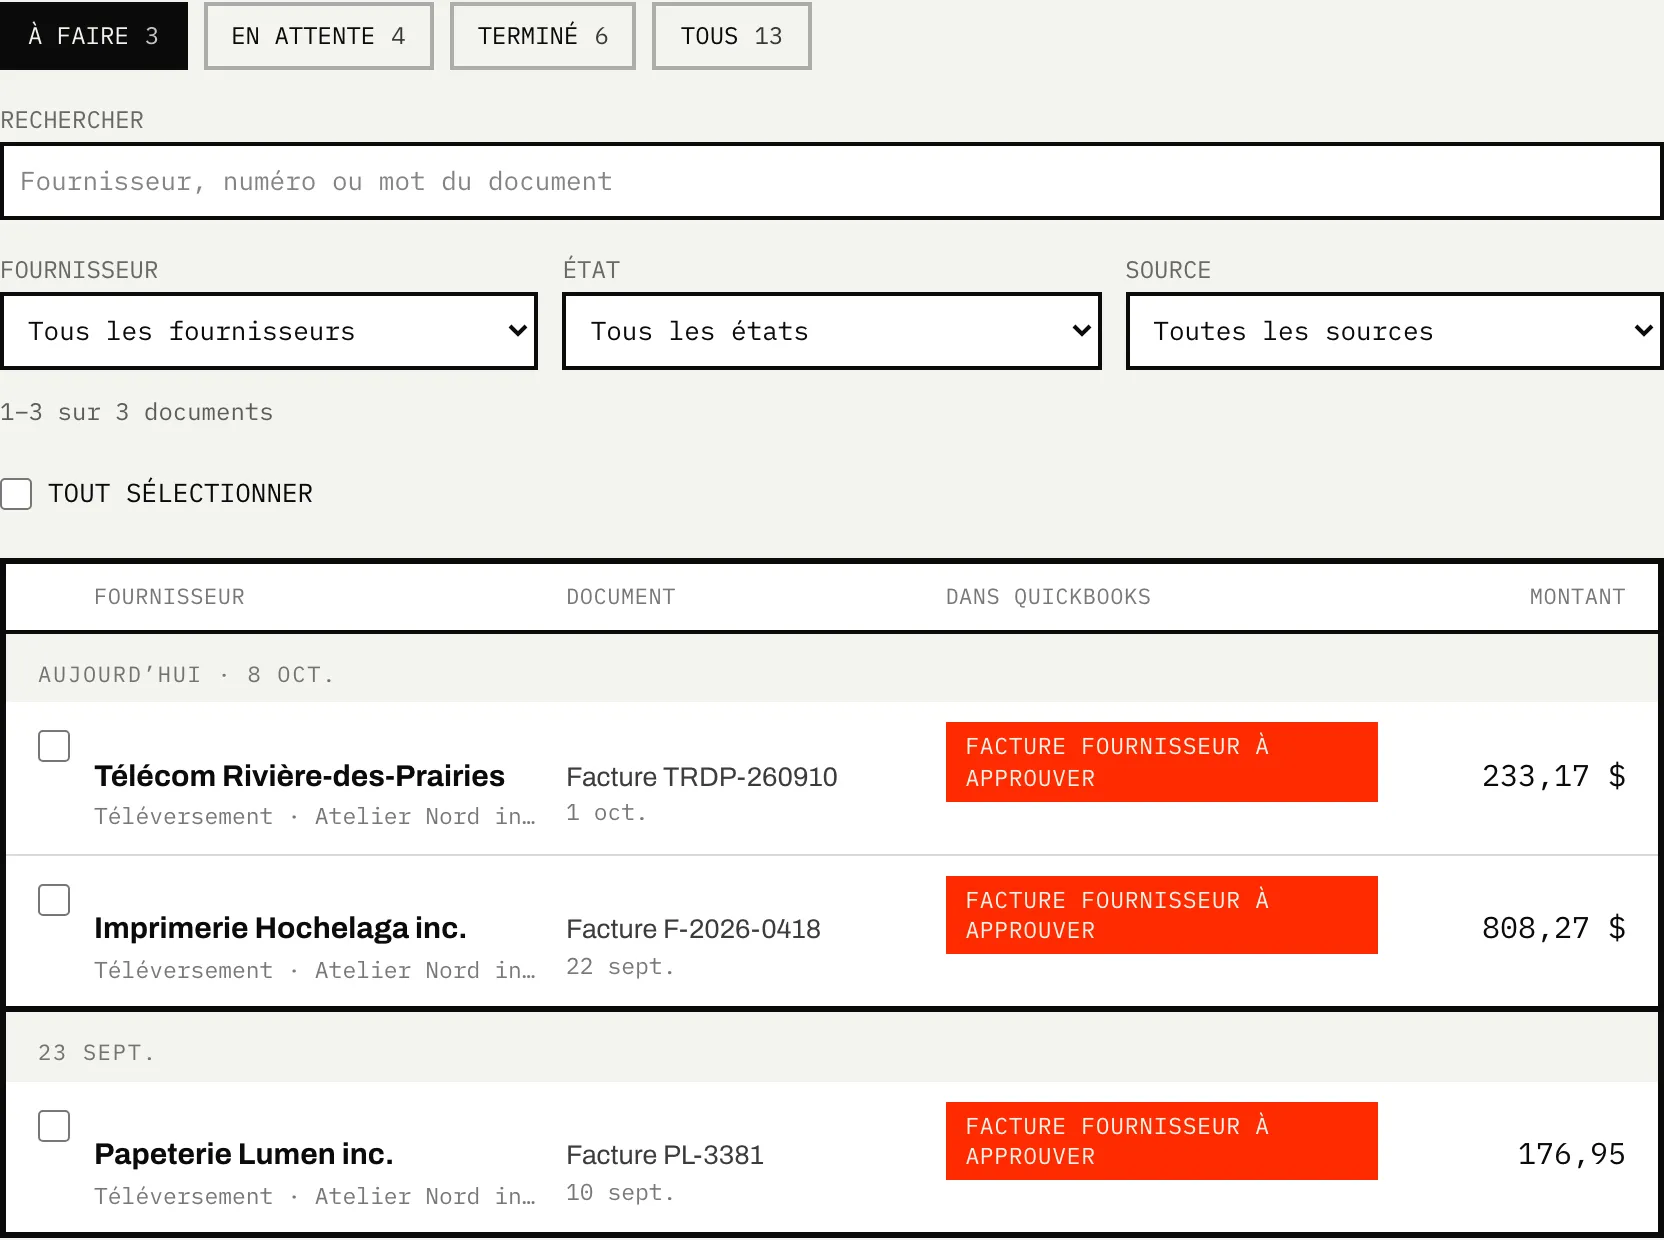The width and height of the screenshot is (1664, 1240).
Task: Show the TERMINÉ tab
Action: click(x=542, y=36)
